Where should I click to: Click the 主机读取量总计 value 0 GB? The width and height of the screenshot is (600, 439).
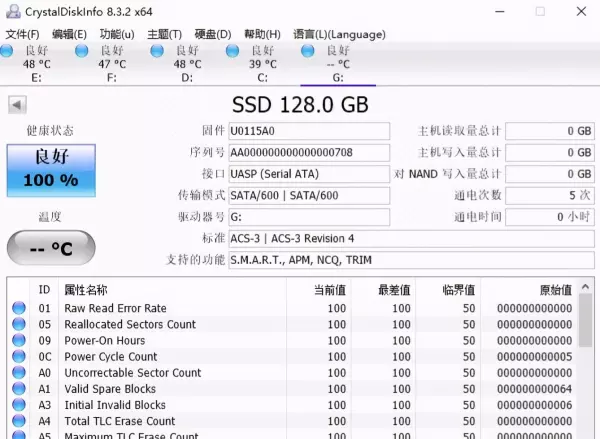550,131
